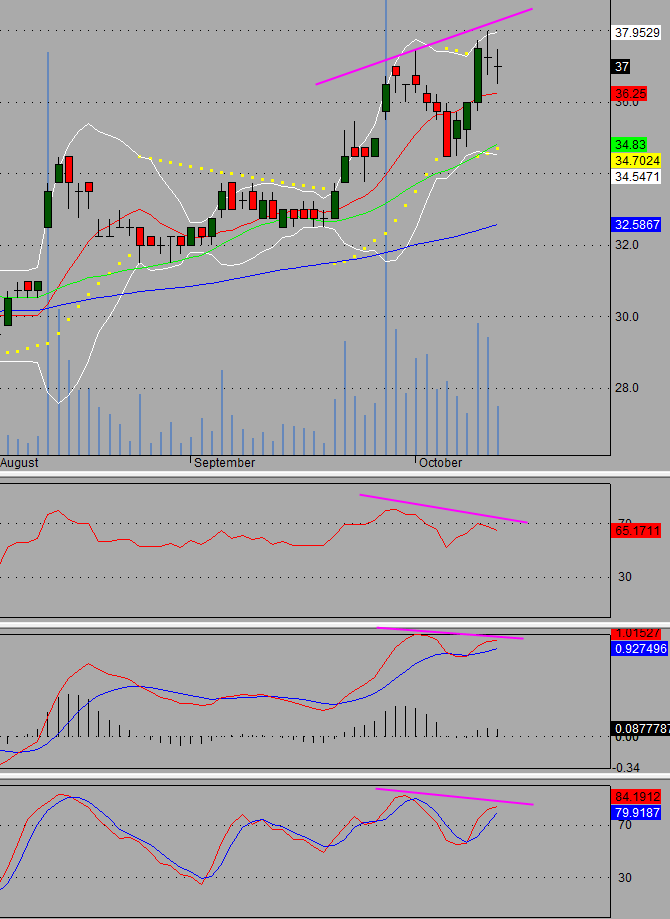Select the magenta divergence line in stochastic panel
The height and width of the screenshot is (919, 670).
point(454,797)
